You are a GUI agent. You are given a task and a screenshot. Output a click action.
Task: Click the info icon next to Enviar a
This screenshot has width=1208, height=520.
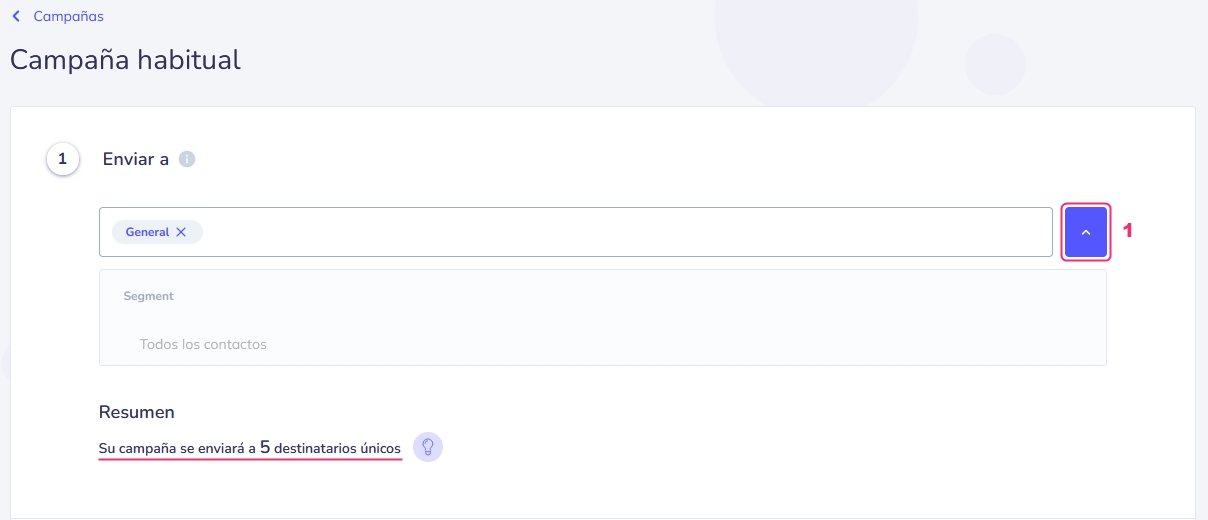pos(187,159)
